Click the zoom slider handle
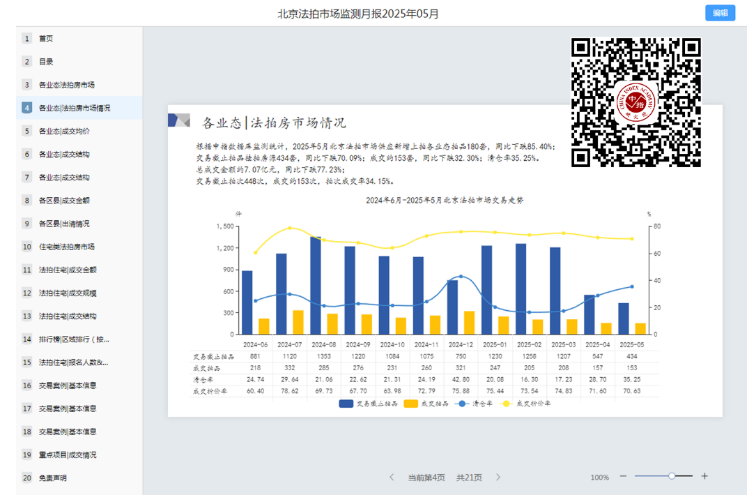 [x=672, y=476]
